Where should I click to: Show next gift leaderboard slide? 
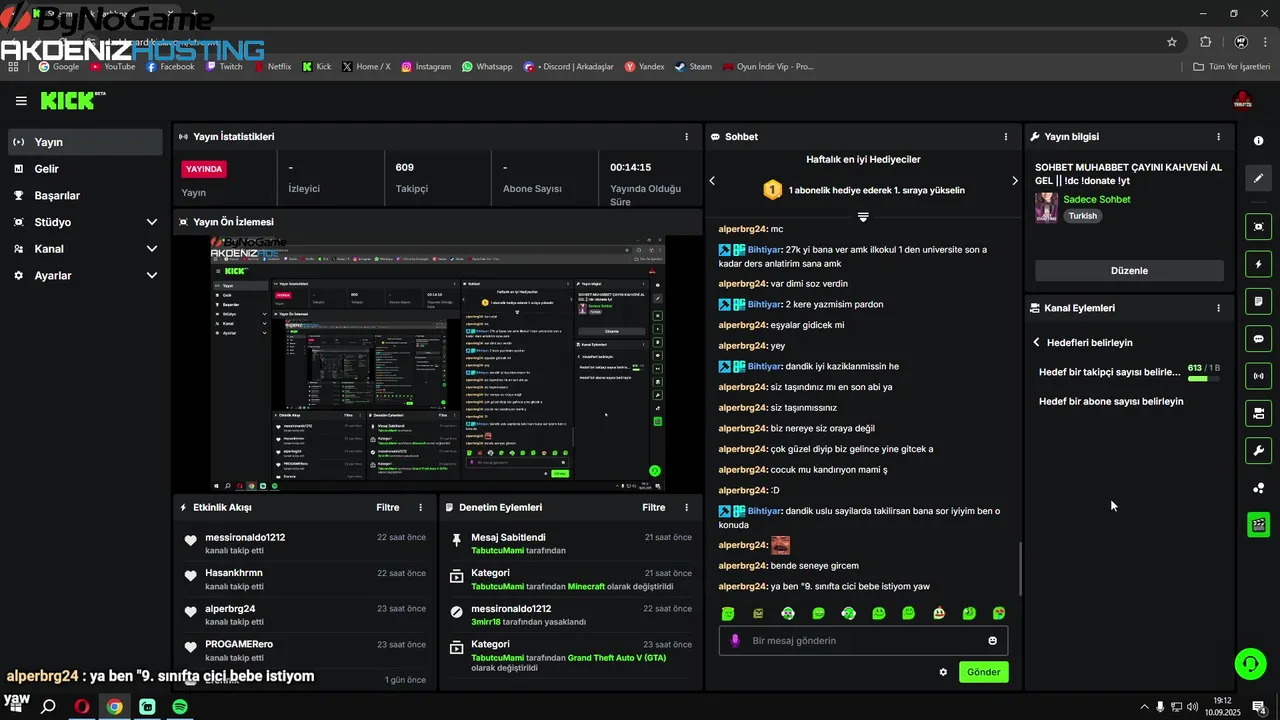pos(1014,181)
